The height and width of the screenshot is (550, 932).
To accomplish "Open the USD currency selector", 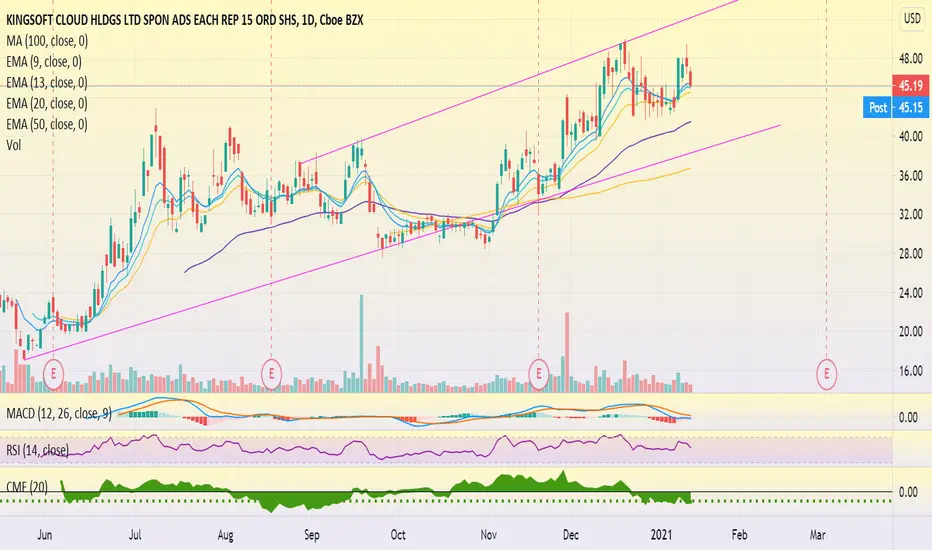I will (912, 19).
